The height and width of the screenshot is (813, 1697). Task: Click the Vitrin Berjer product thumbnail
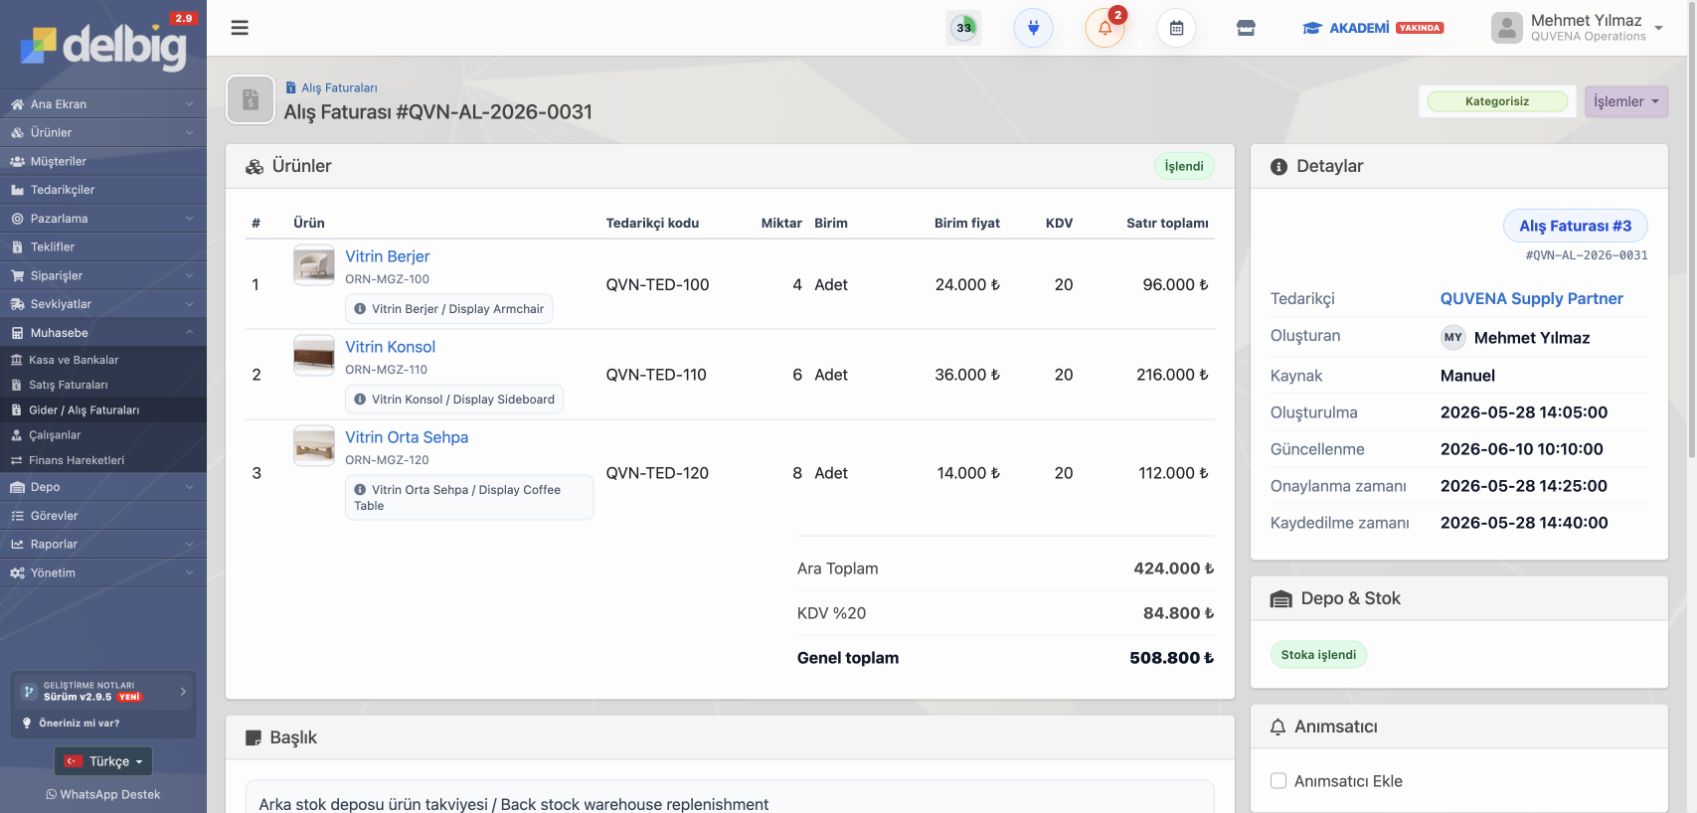point(314,265)
